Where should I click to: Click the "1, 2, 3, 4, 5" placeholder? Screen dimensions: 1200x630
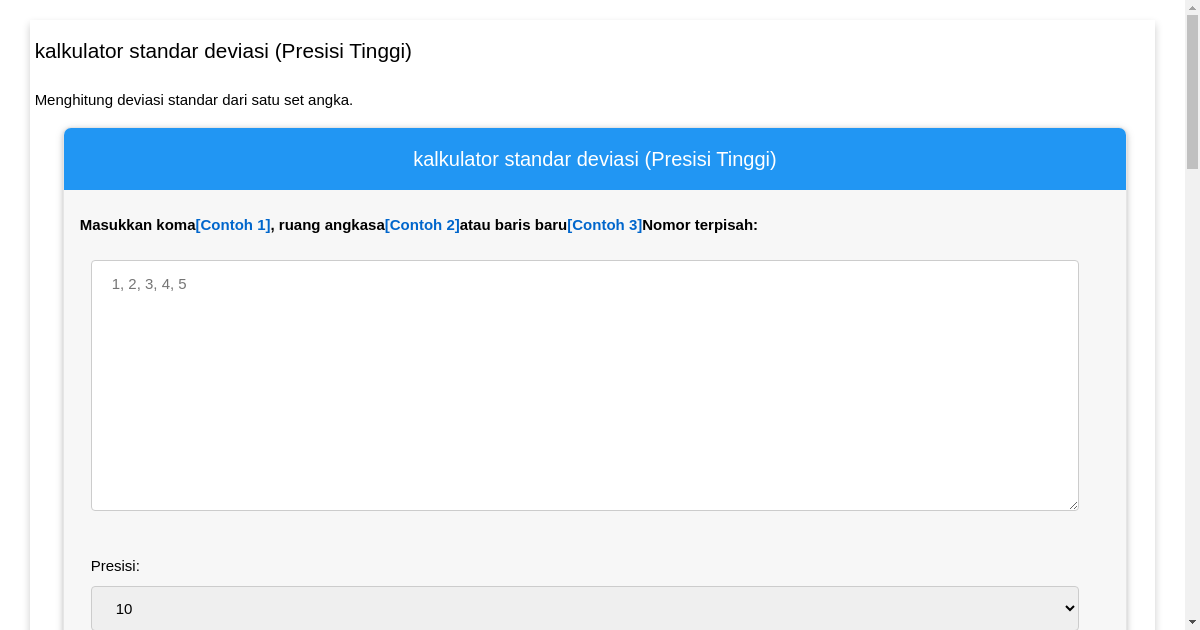pyautogui.click(x=149, y=284)
